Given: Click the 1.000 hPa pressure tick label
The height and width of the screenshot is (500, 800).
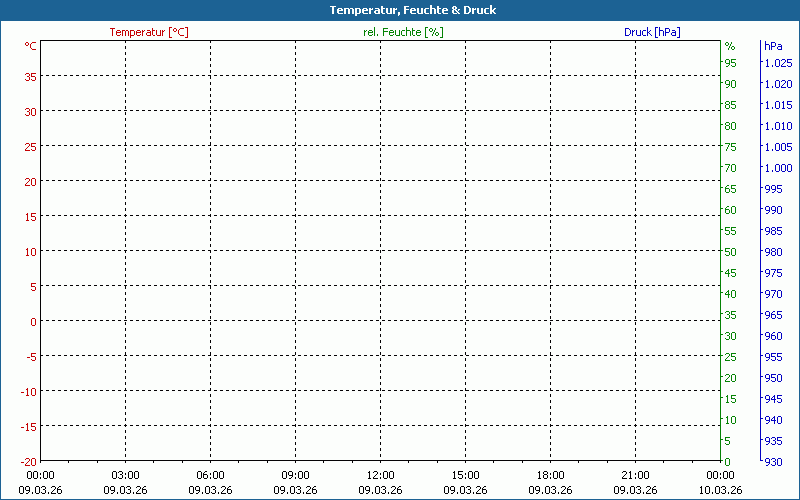Looking at the screenshot, I should [778, 168].
